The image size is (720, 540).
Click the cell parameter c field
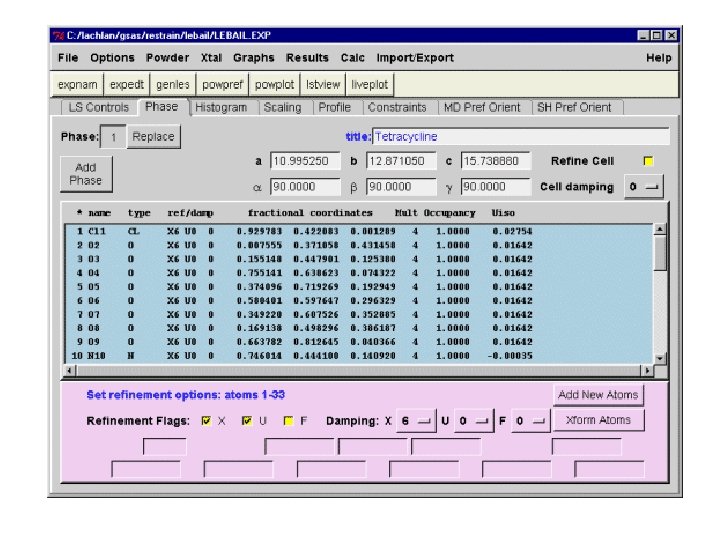click(496, 161)
